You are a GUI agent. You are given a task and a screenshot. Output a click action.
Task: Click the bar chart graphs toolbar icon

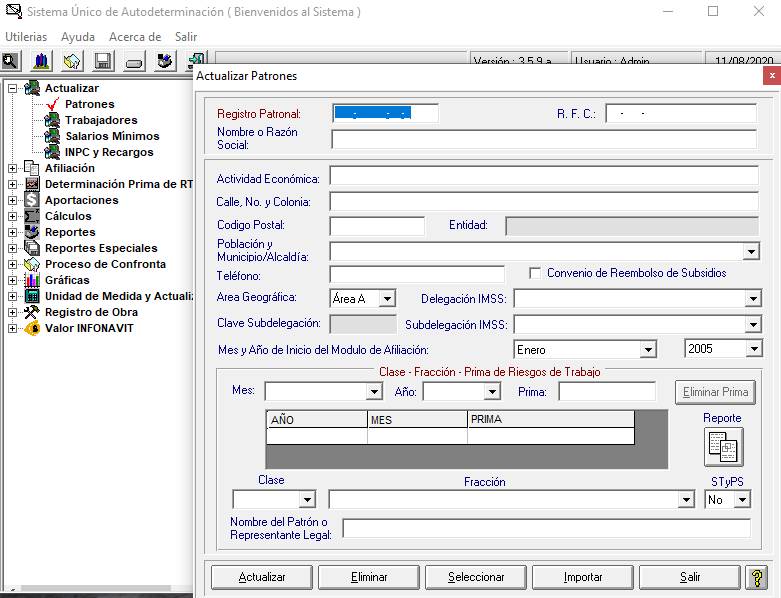point(41,61)
